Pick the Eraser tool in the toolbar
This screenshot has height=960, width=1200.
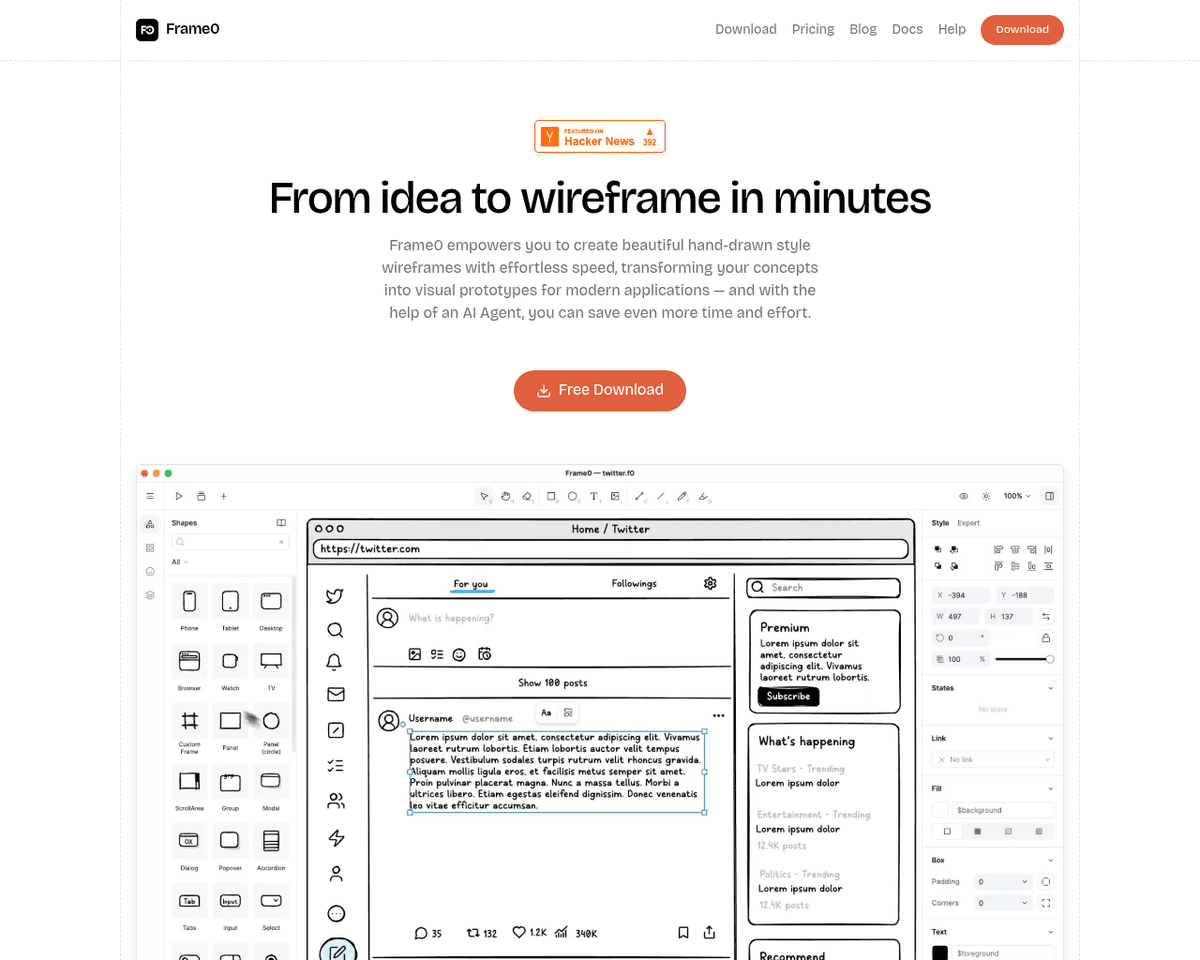pyautogui.click(x=527, y=496)
